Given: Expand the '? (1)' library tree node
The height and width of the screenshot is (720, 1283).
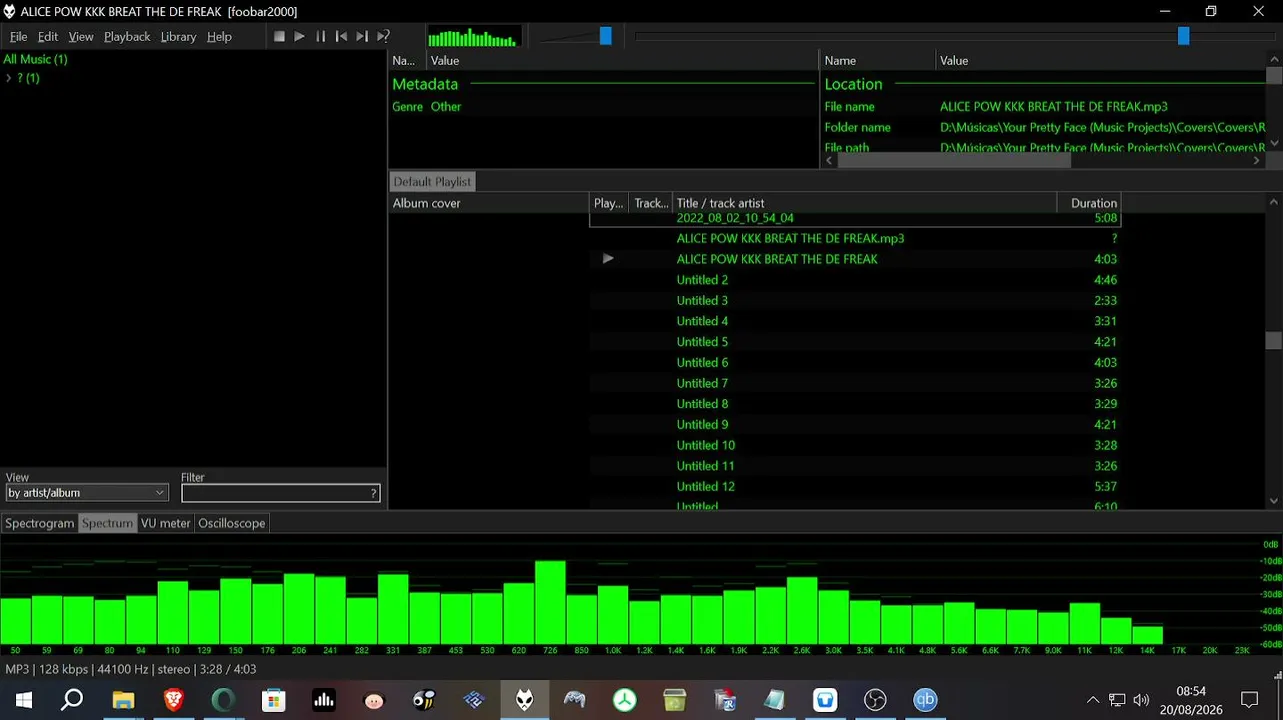Looking at the screenshot, I should (x=9, y=78).
